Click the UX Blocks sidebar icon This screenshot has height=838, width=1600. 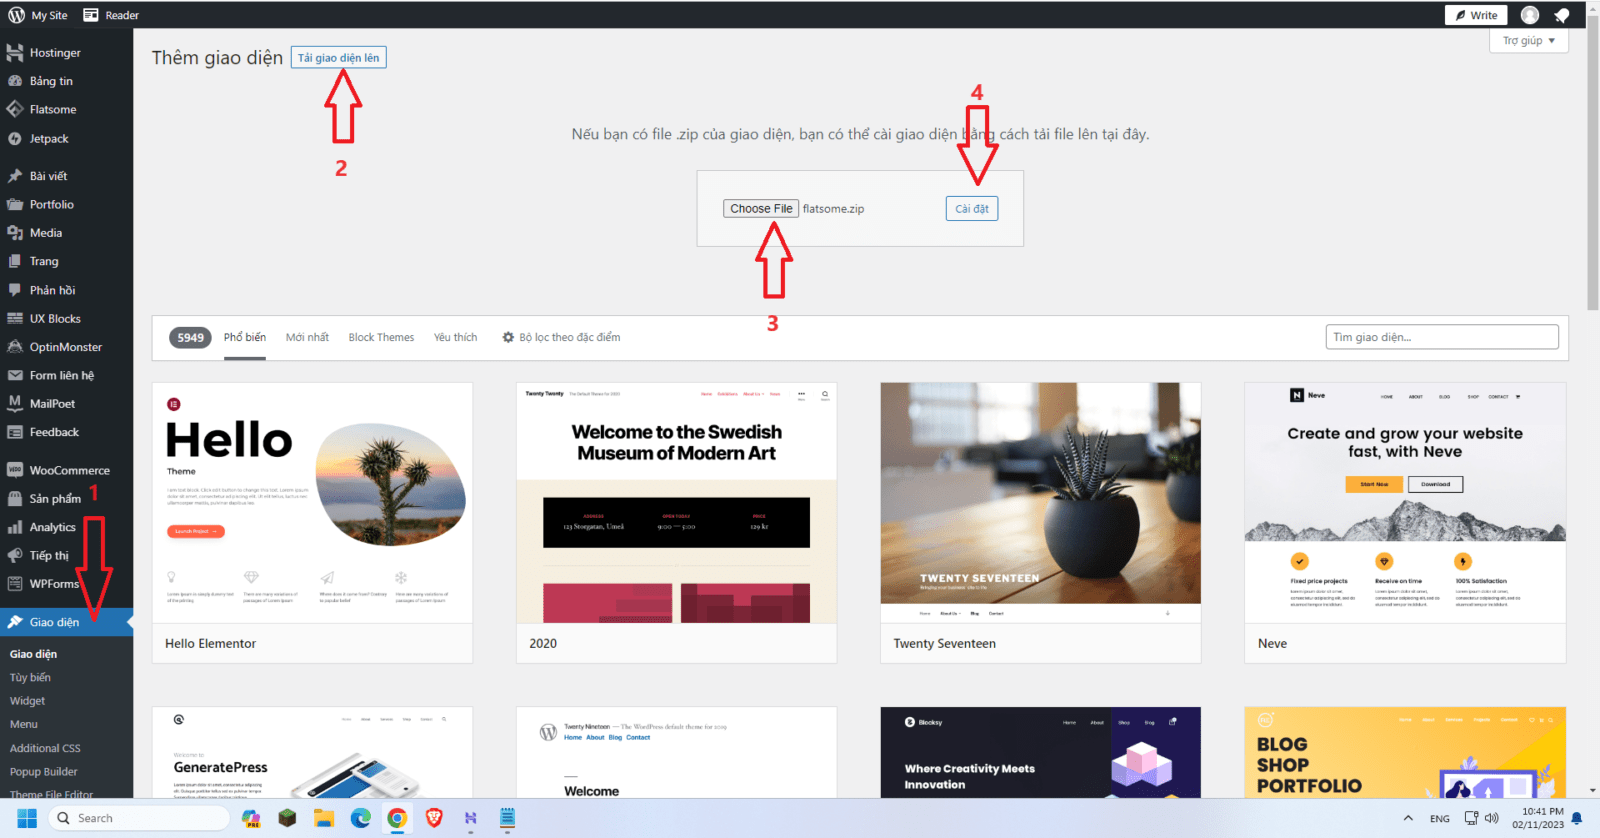[15, 319]
